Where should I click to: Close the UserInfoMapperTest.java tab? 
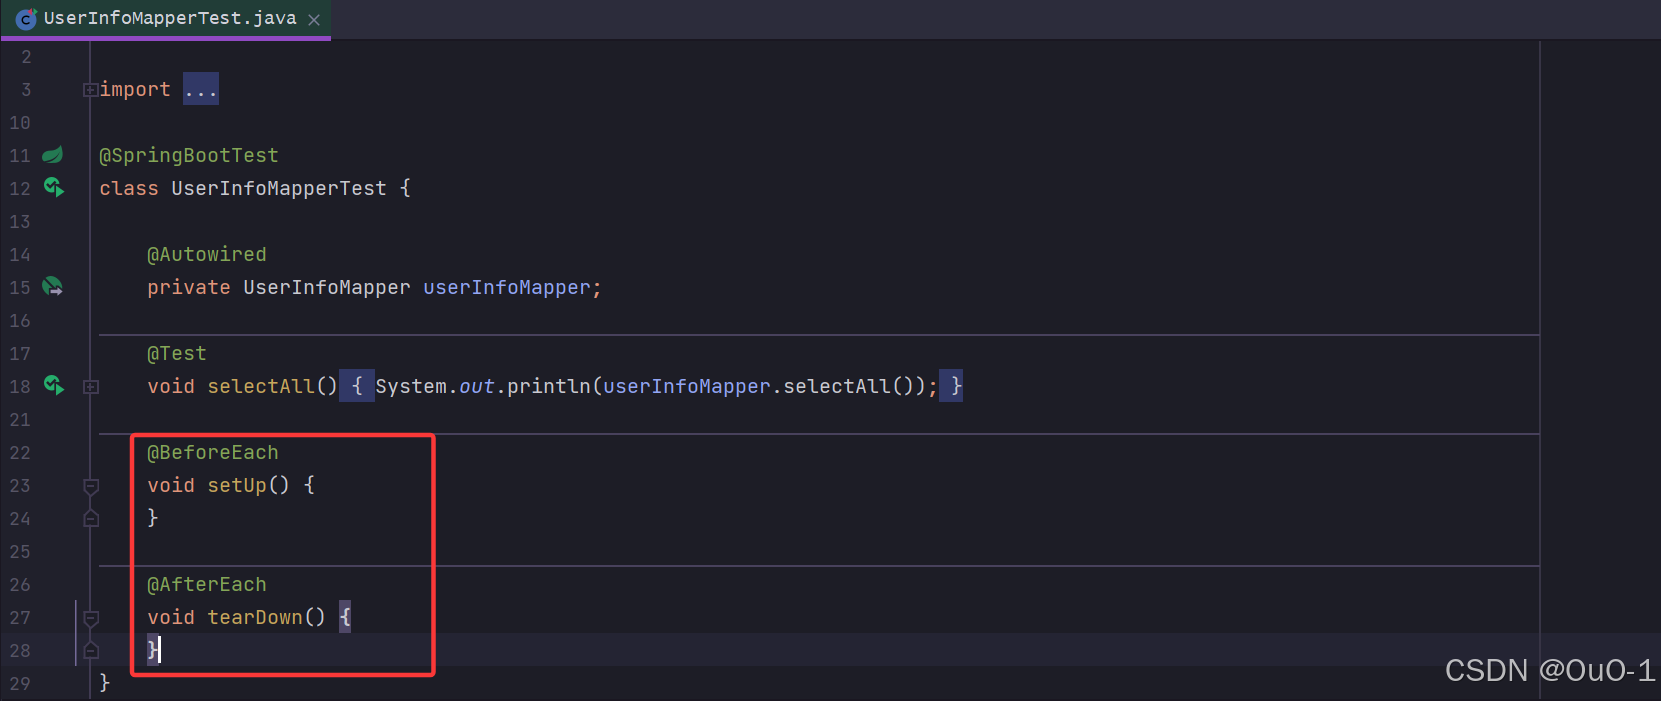click(314, 19)
